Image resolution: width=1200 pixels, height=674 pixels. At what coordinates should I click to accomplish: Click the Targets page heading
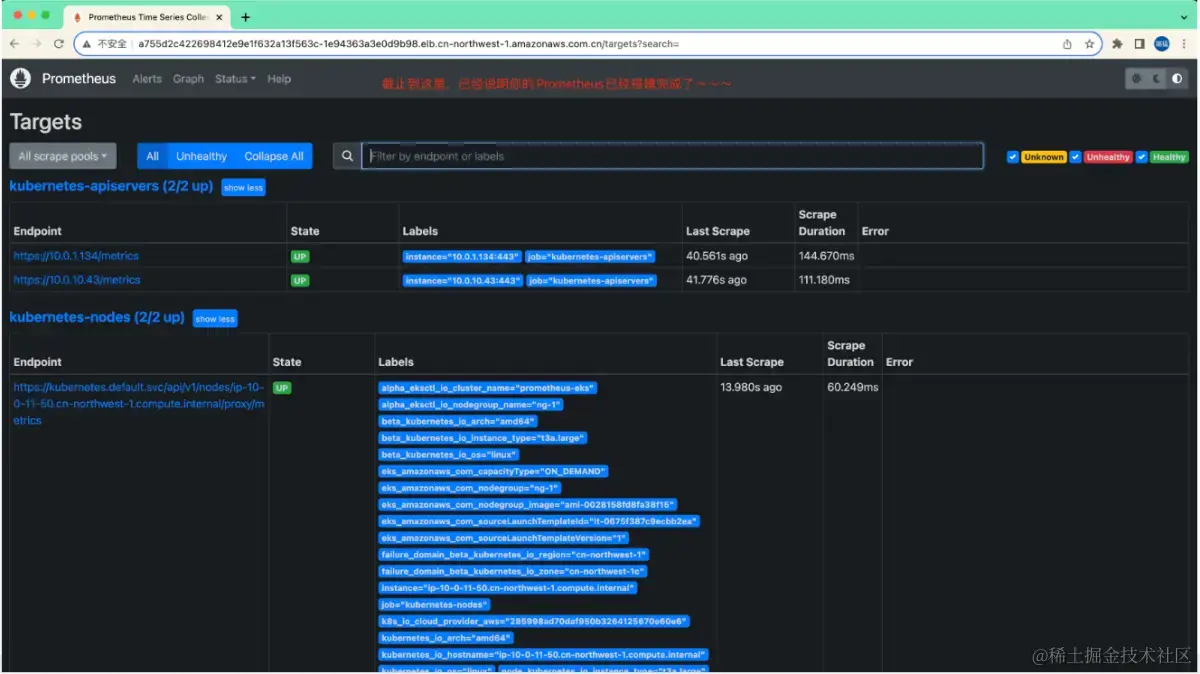coord(46,122)
